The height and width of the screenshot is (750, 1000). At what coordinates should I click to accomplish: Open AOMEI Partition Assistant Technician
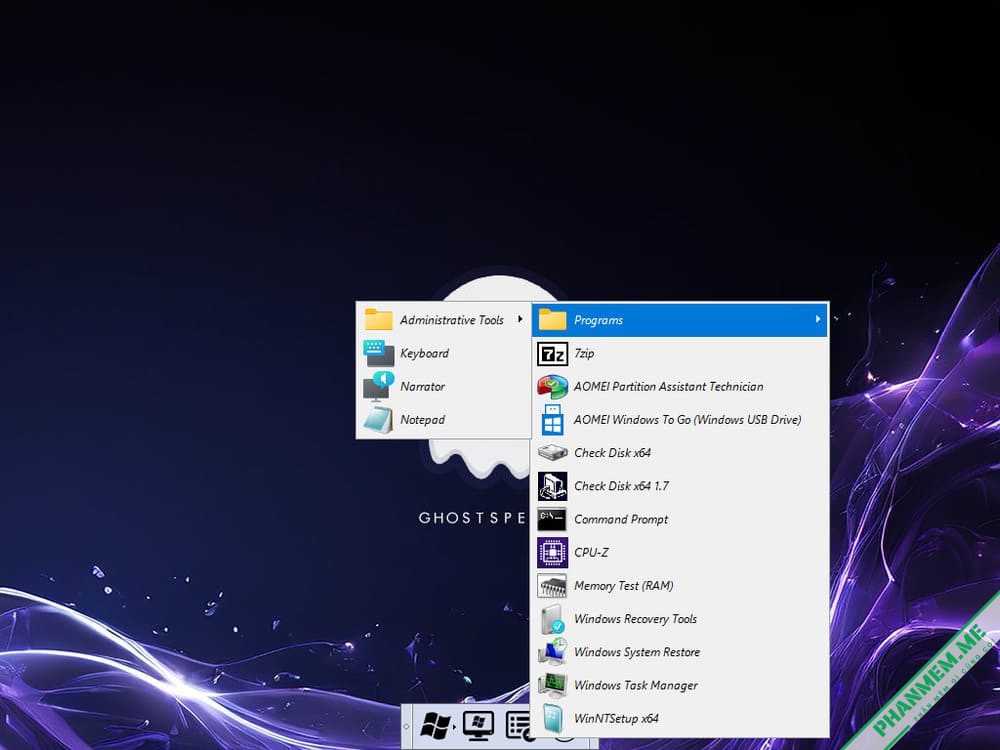point(680,386)
